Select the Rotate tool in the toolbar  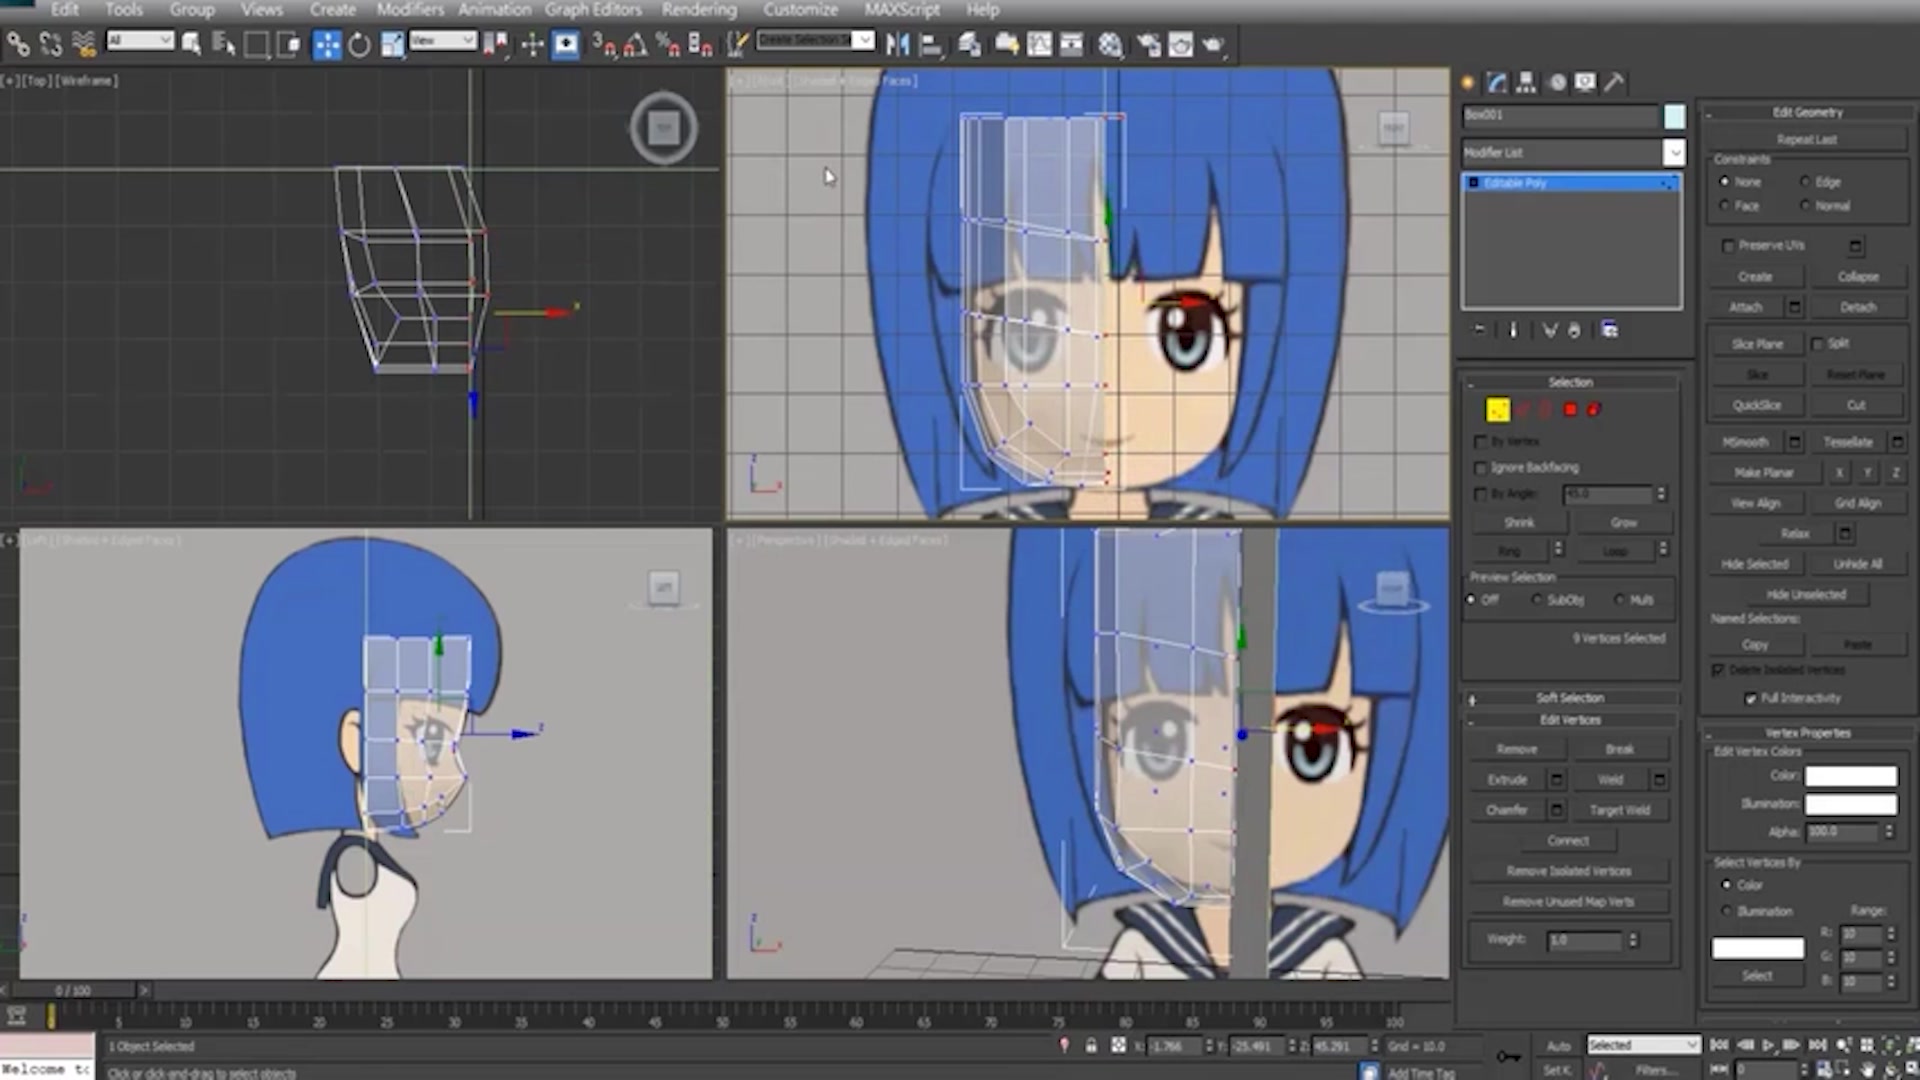pyautogui.click(x=358, y=44)
